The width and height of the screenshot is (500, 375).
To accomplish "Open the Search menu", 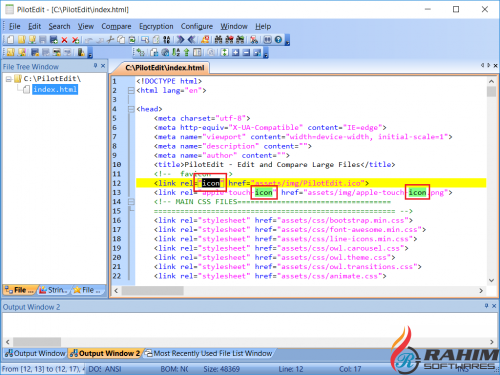I will [59, 26].
